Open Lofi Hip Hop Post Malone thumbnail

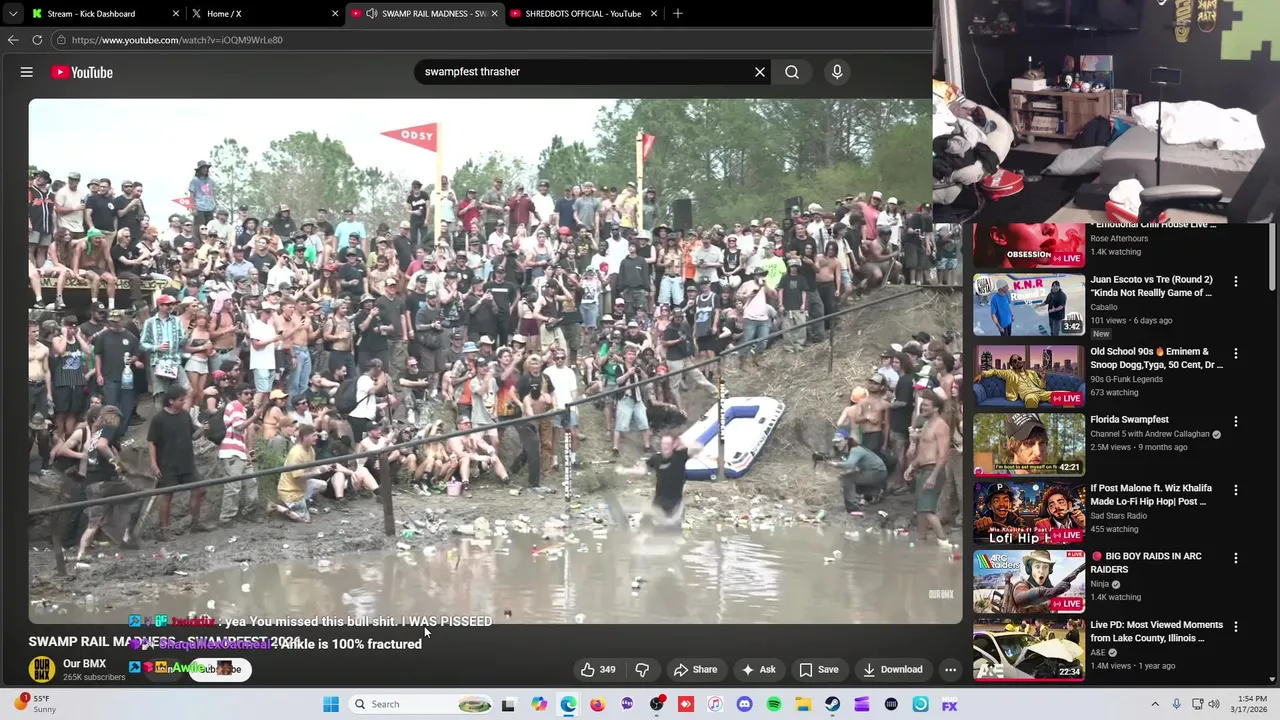pos(1029,513)
